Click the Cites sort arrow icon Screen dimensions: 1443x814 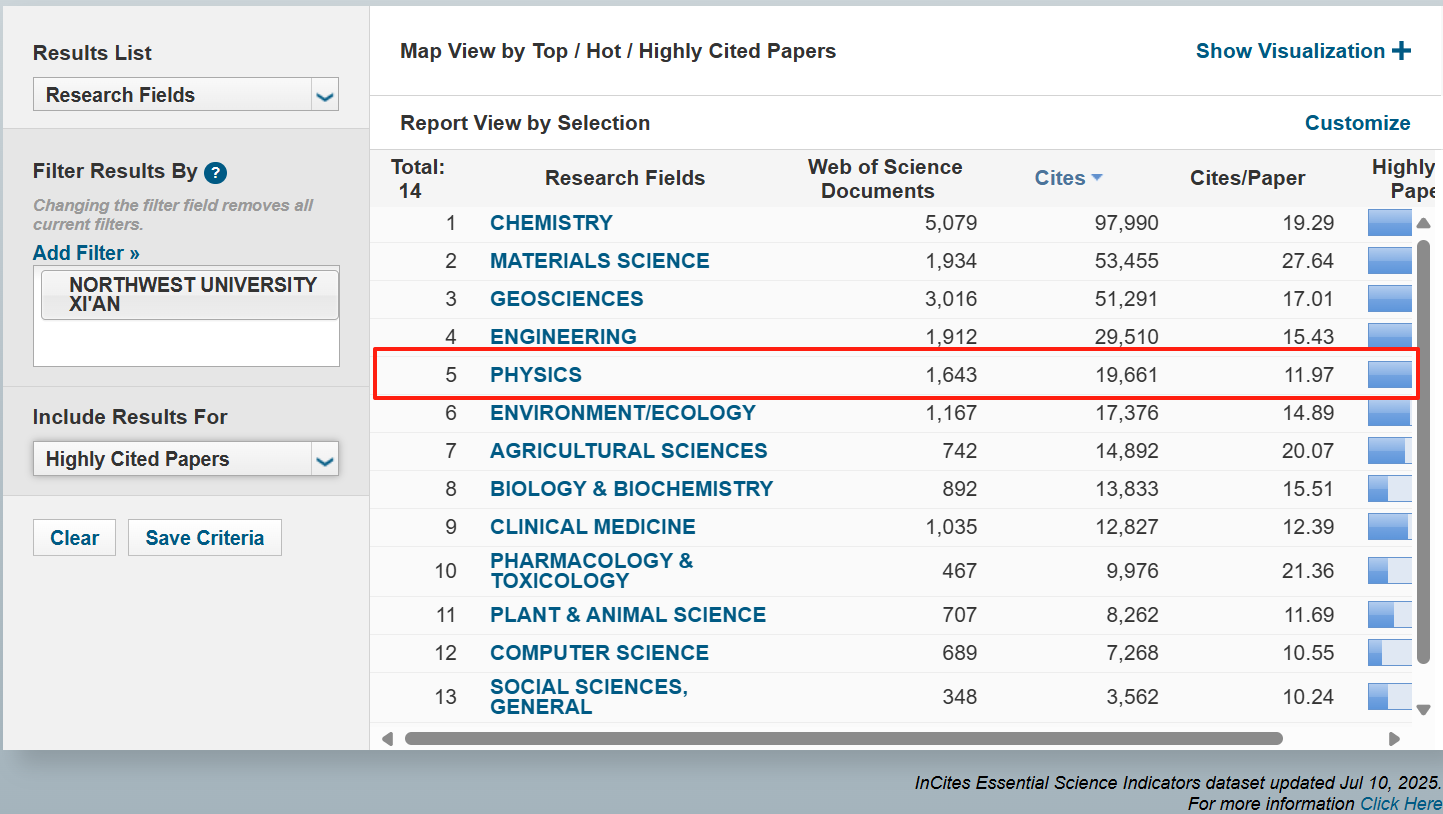pos(1097,178)
